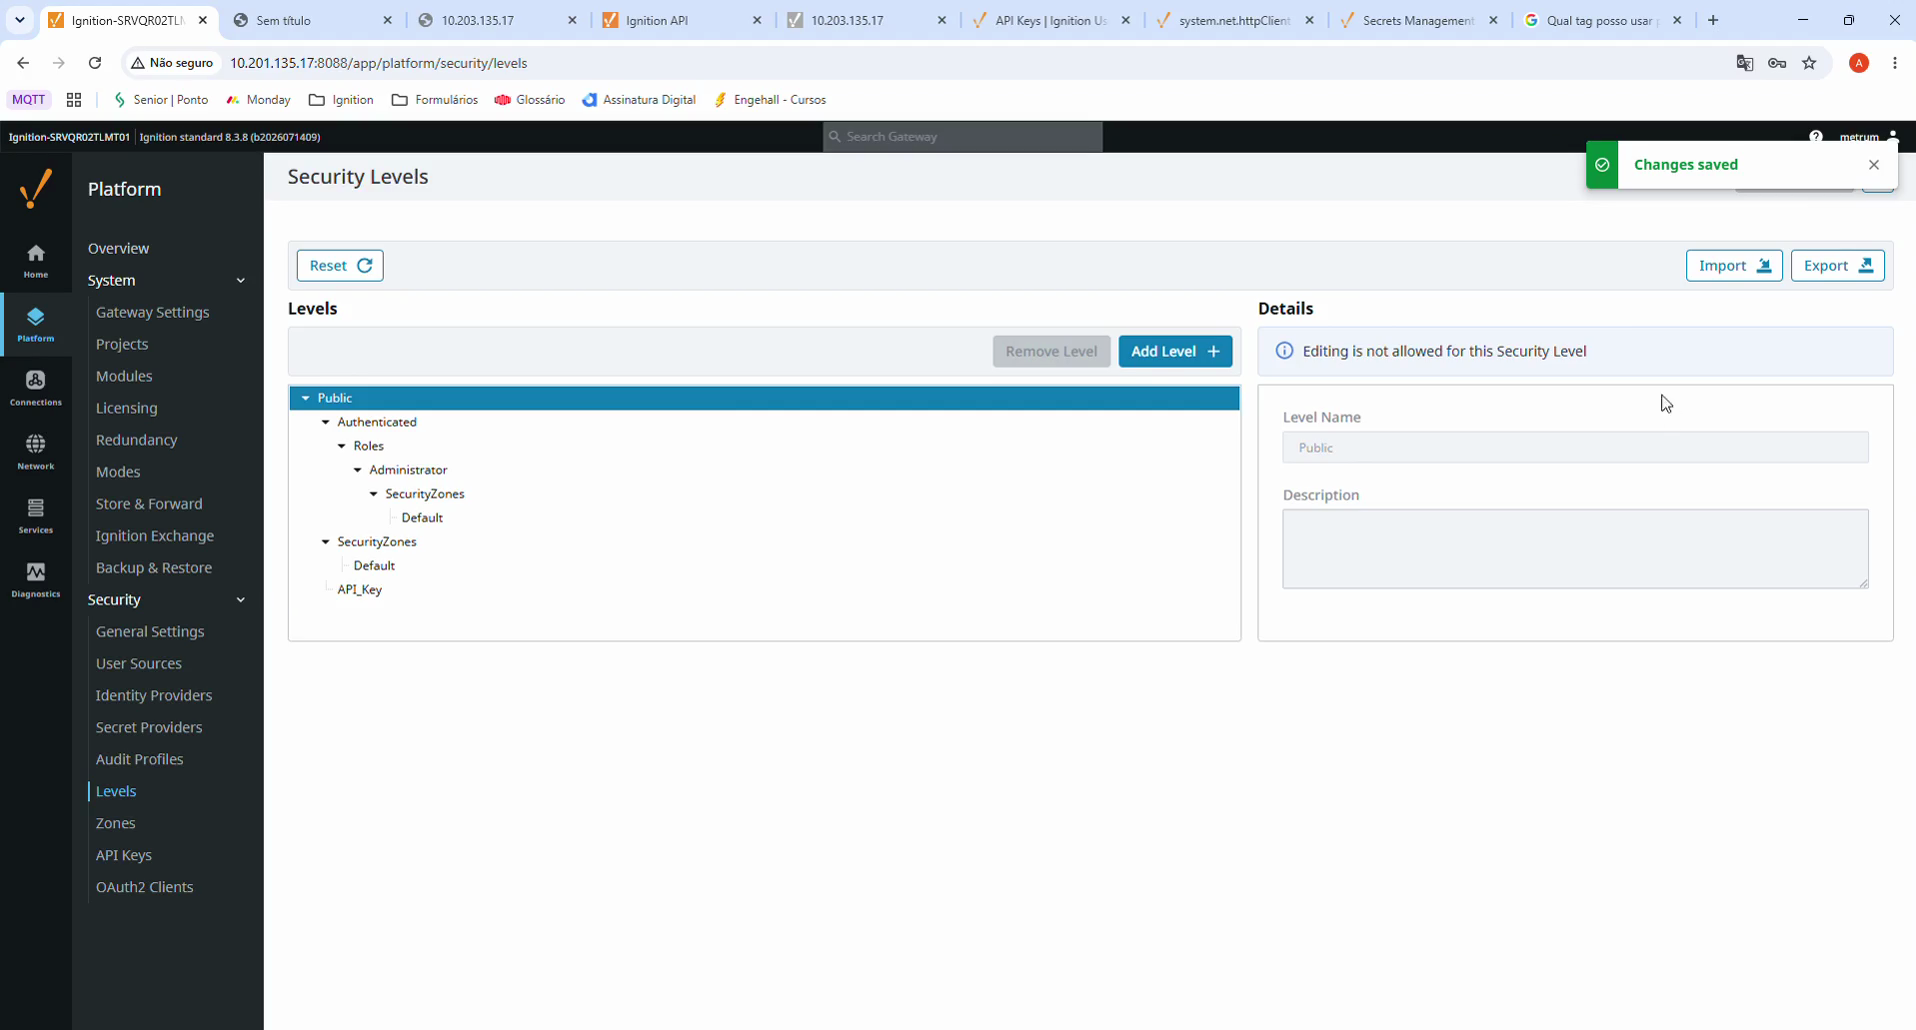Click the Não seguro security indicator
The height and width of the screenshot is (1030, 1916).
point(172,63)
